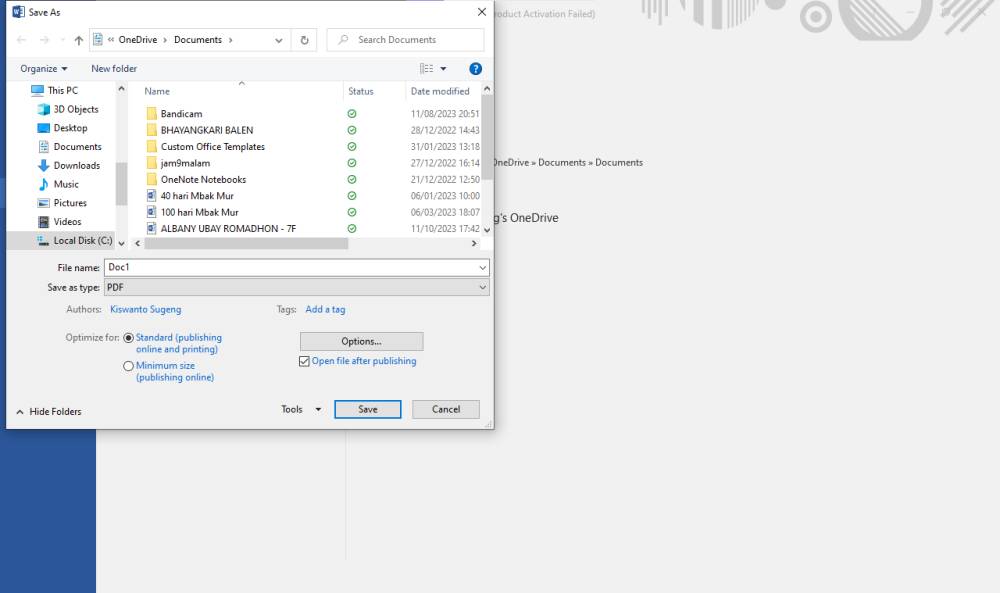Viewport: 1000px width, 593px height.
Task: Open the File name dropdown arrow
Action: click(483, 268)
